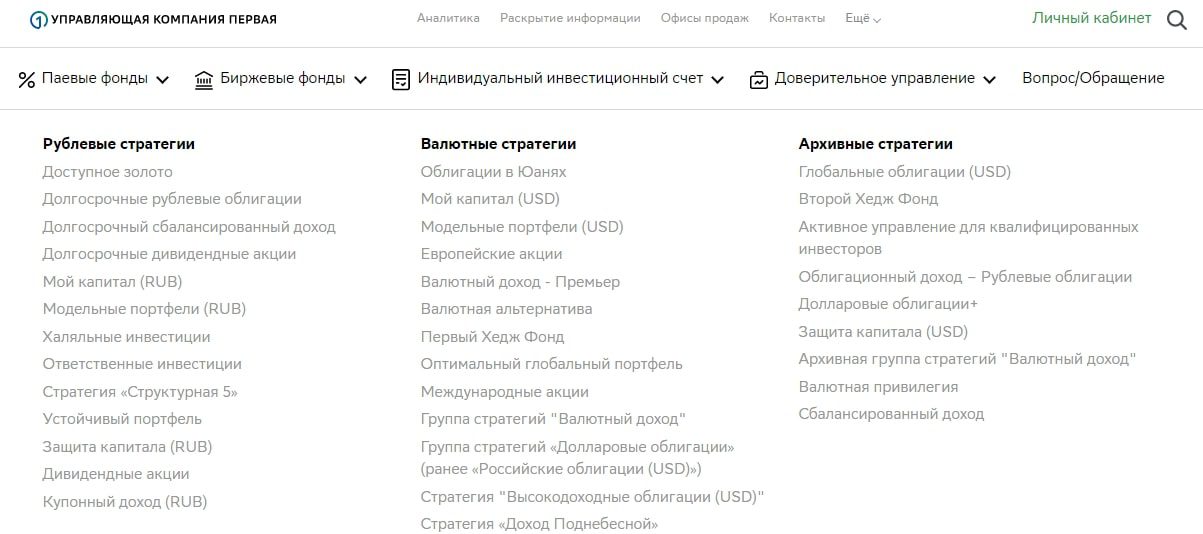The image size is (1203, 534).
Task: Select Халяльные инвестиции link
Action: coord(126,337)
